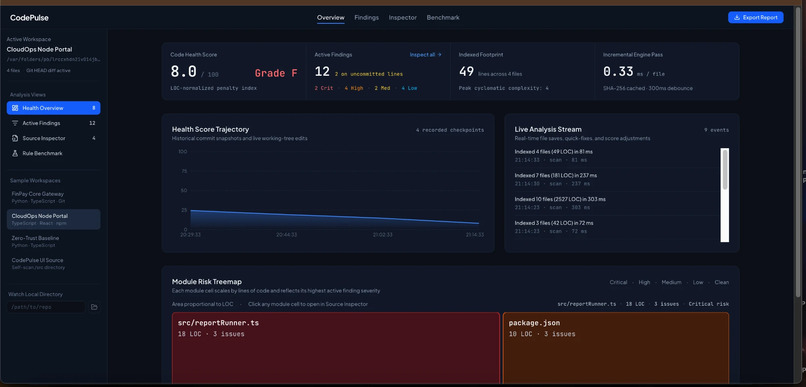
Task: Click the Health Overview grid icon
Action: point(15,108)
